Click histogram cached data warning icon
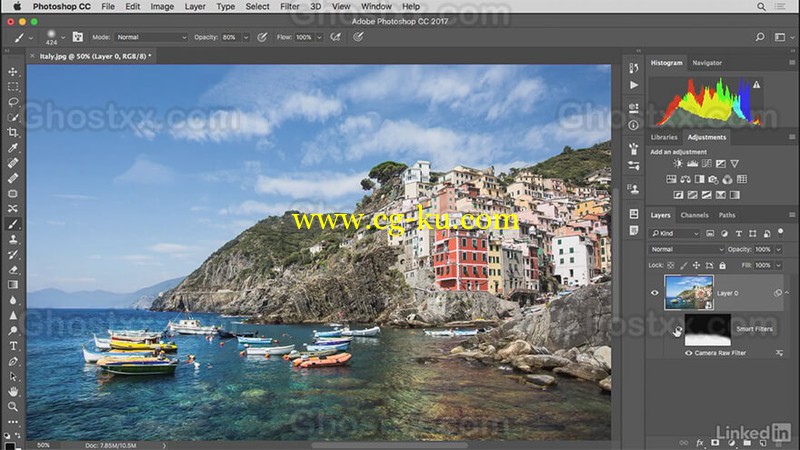Viewport: 800px width, 450px height. coord(757,85)
